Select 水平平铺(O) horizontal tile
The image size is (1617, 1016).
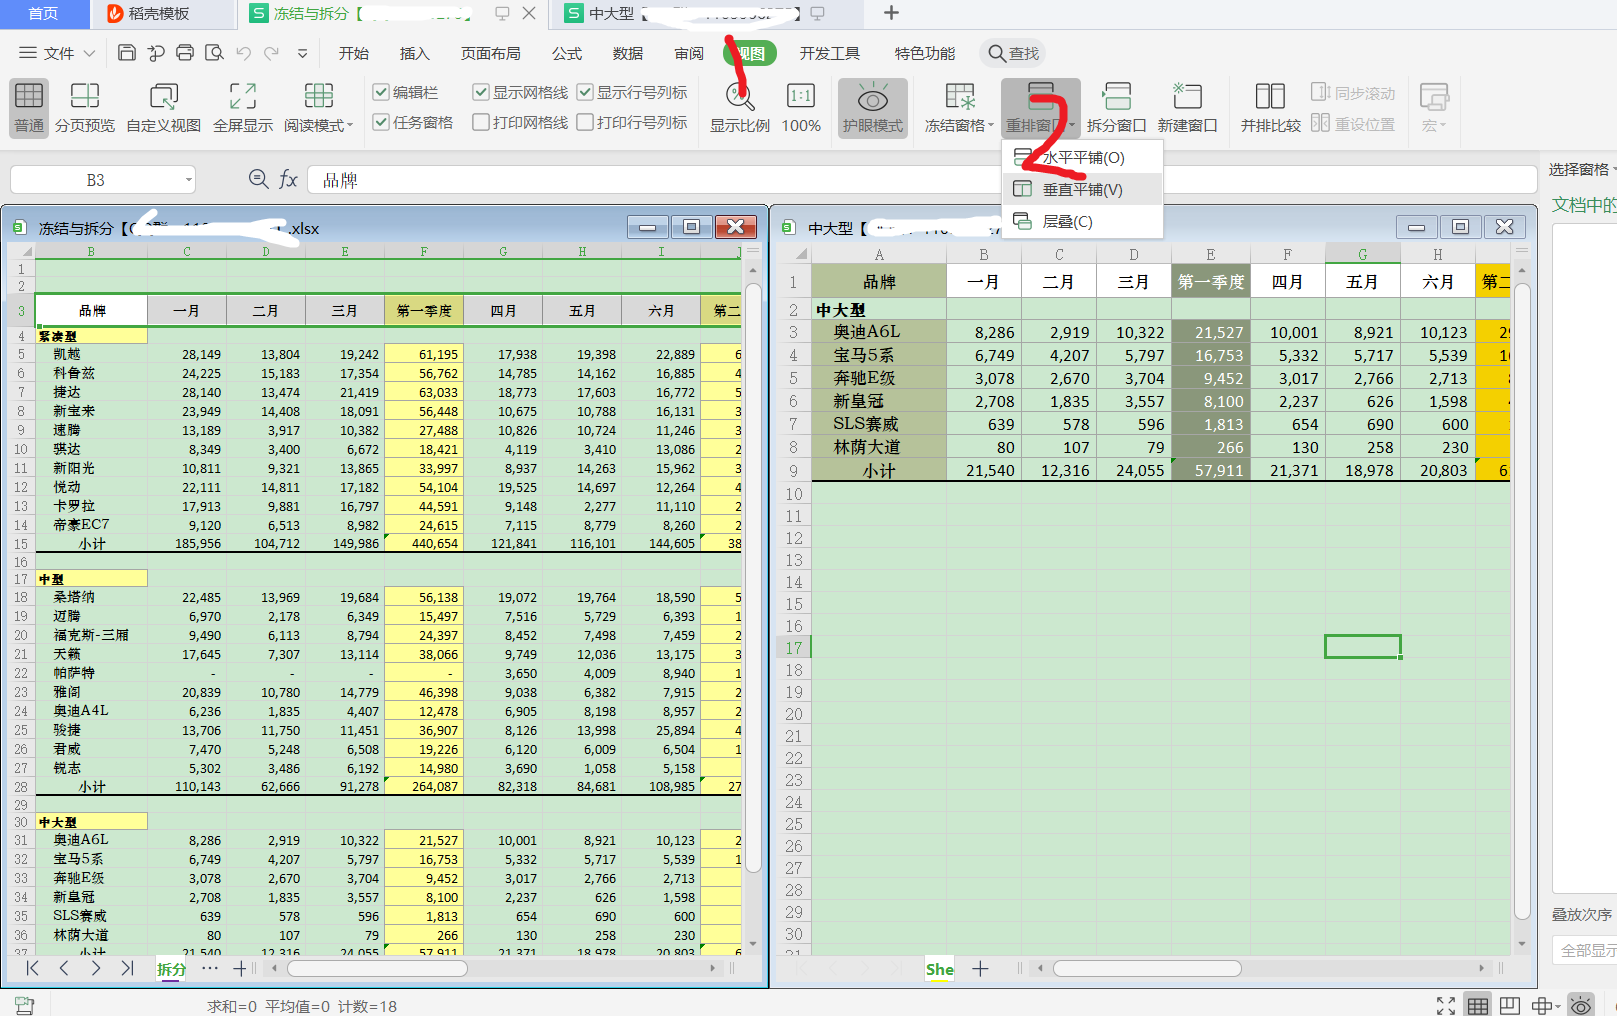[x=1082, y=157]
